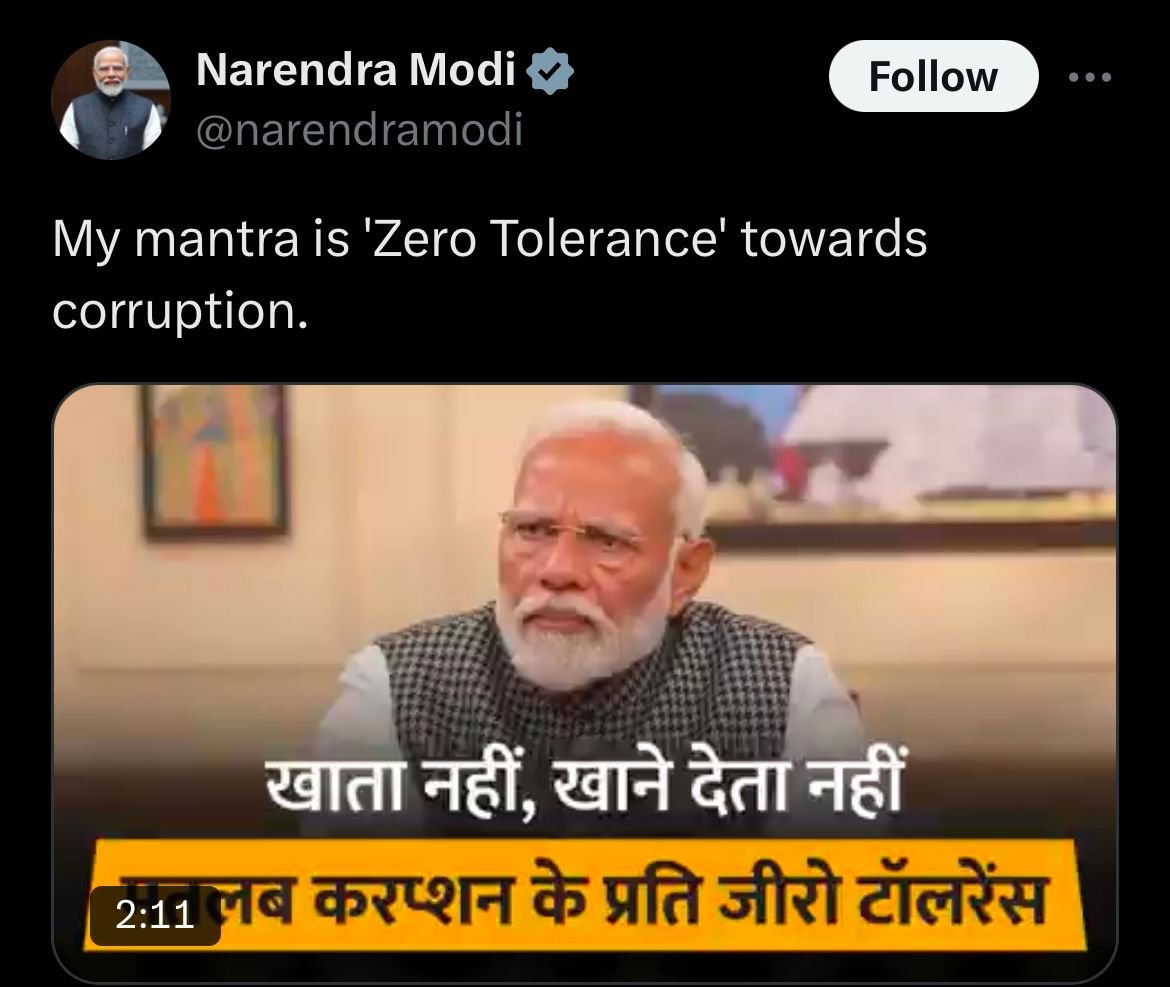This screenshot has height=987, width=1170.
Task: Open the tweet text about Zero Tolerance
Action: (489, 275)
